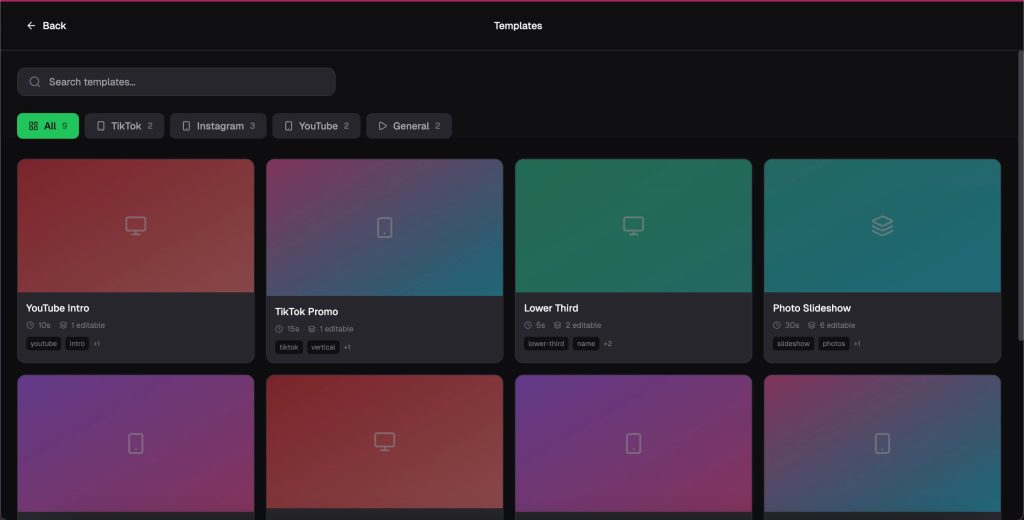This screenshot has height=520, width=1024.
Task: Open the Photo Slideshow template thumbnail
Action: [882, 225]
